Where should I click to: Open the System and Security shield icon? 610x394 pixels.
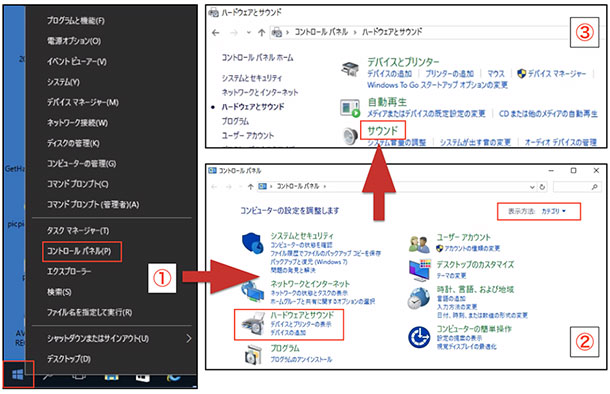(253, 243)
